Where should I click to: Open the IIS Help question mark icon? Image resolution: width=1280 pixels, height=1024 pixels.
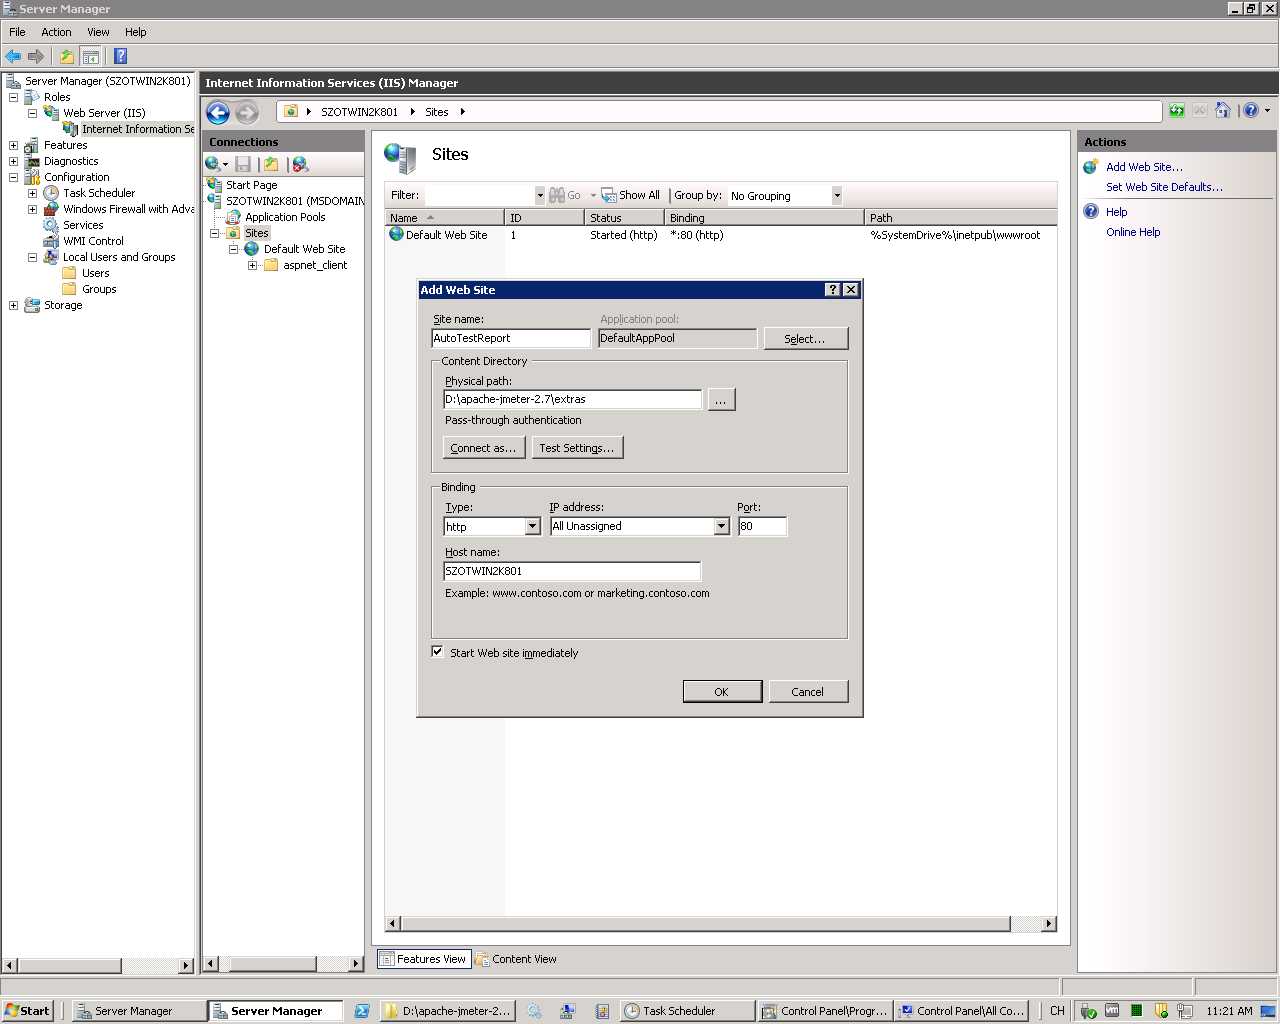(x=1251, y=111)
